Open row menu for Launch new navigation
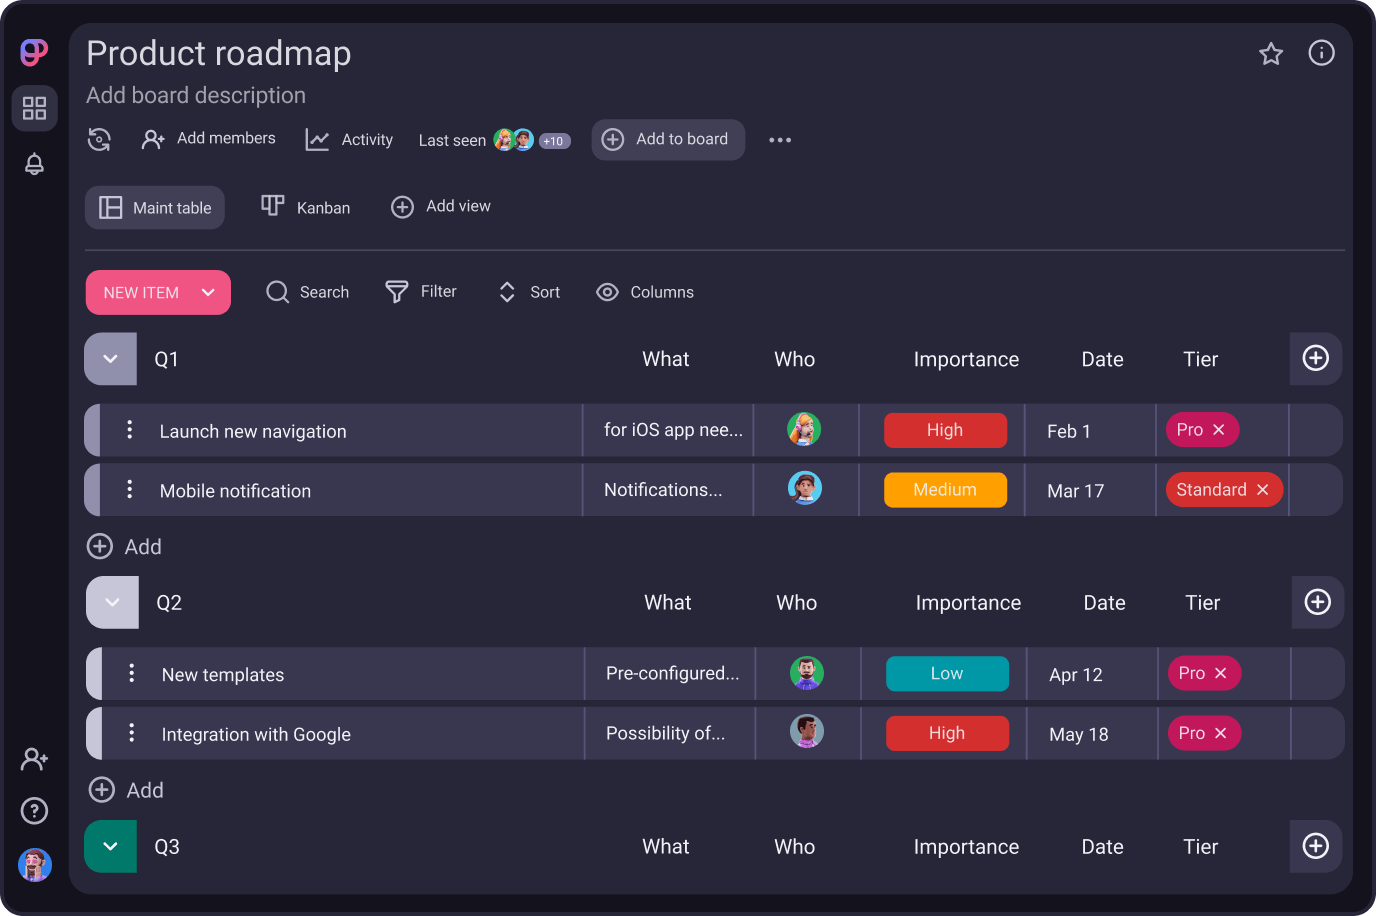This screenshot has width=1376, height=916. 129,430
